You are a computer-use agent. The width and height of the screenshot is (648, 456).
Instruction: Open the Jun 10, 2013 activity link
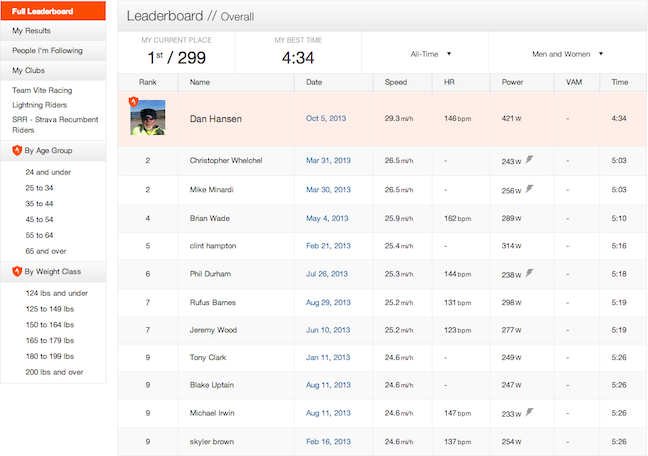point(328,330)
